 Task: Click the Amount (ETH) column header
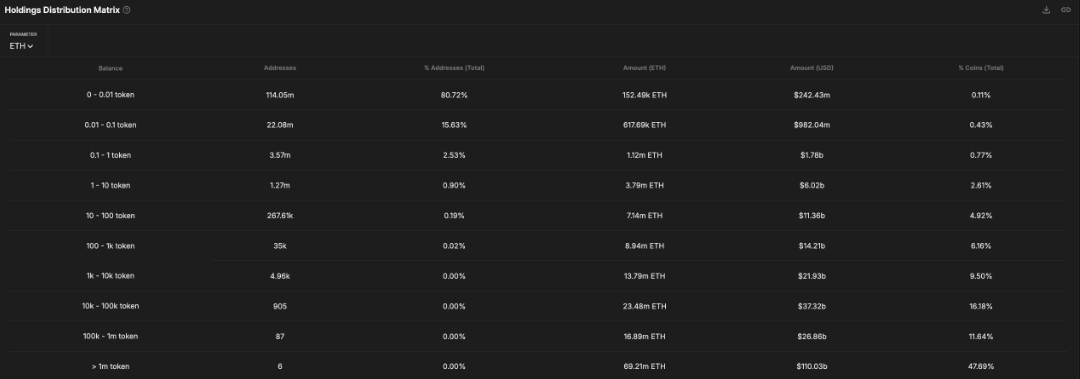pyautogui.click(x=644, y=68)
